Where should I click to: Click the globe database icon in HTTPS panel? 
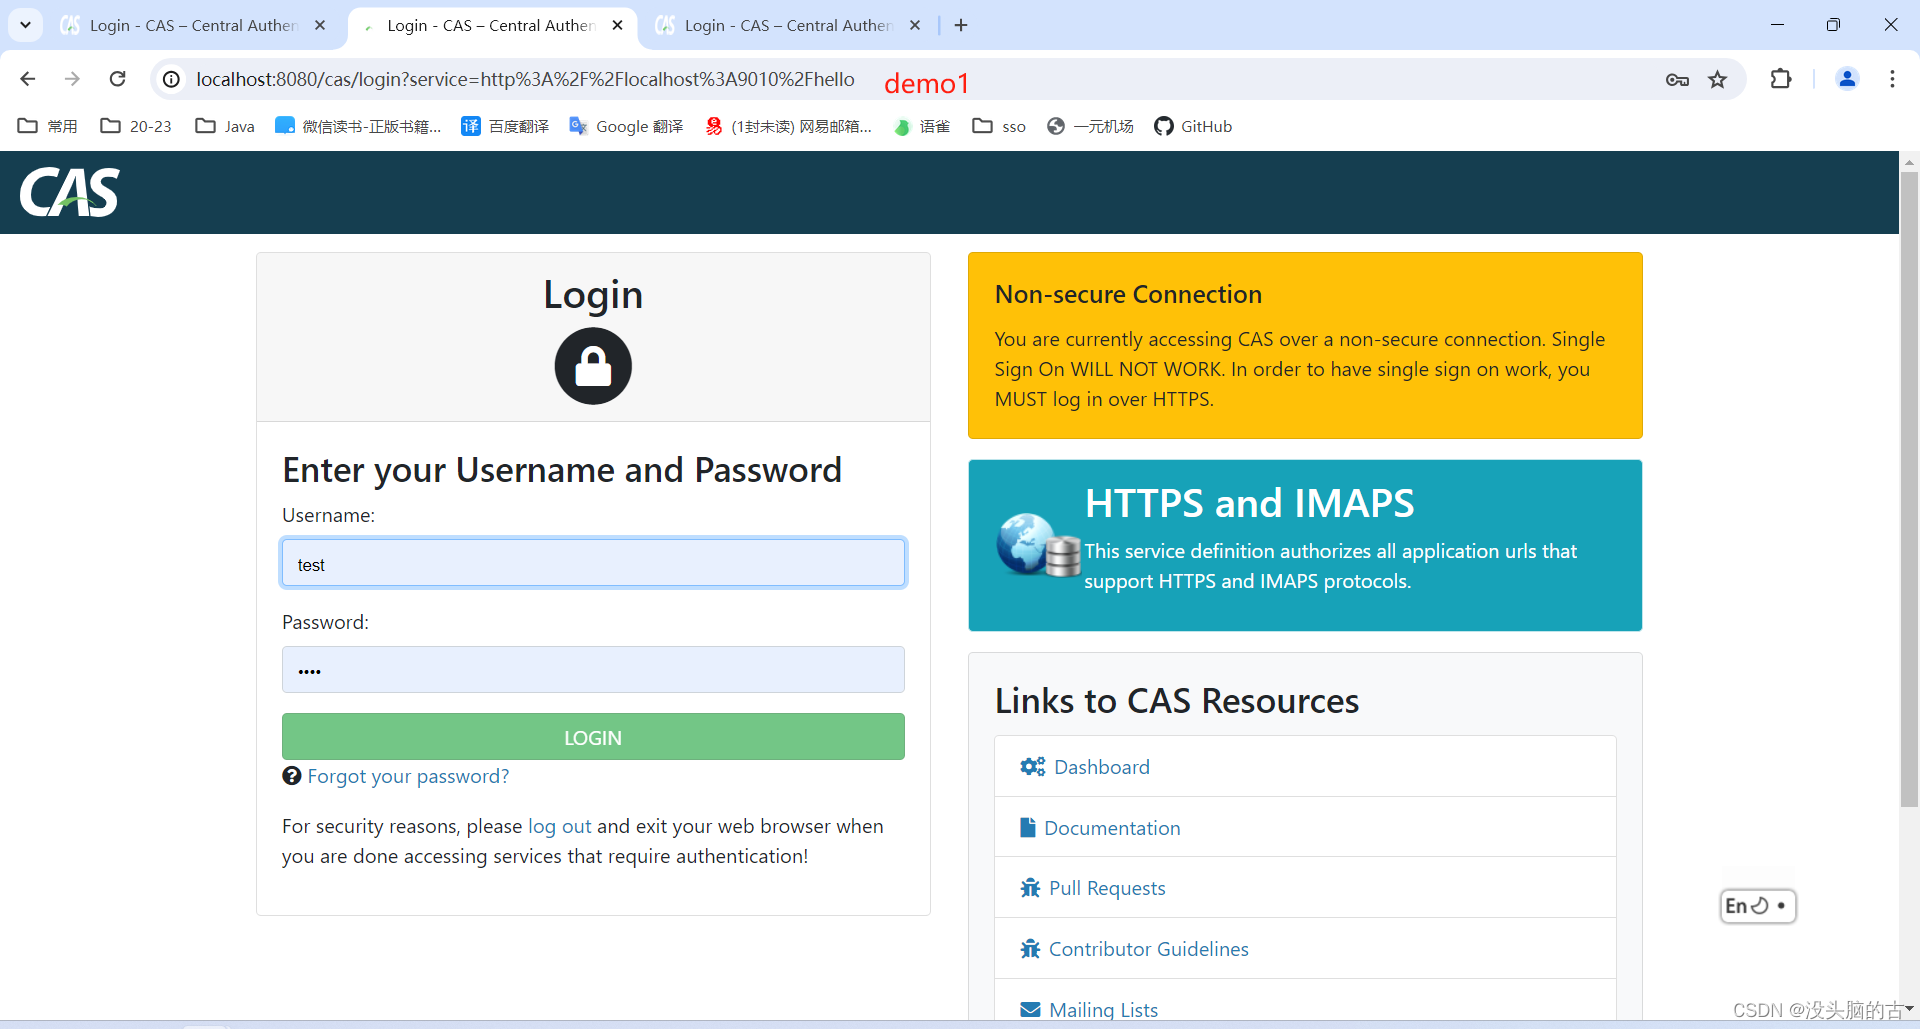[x=1039, y=545]
